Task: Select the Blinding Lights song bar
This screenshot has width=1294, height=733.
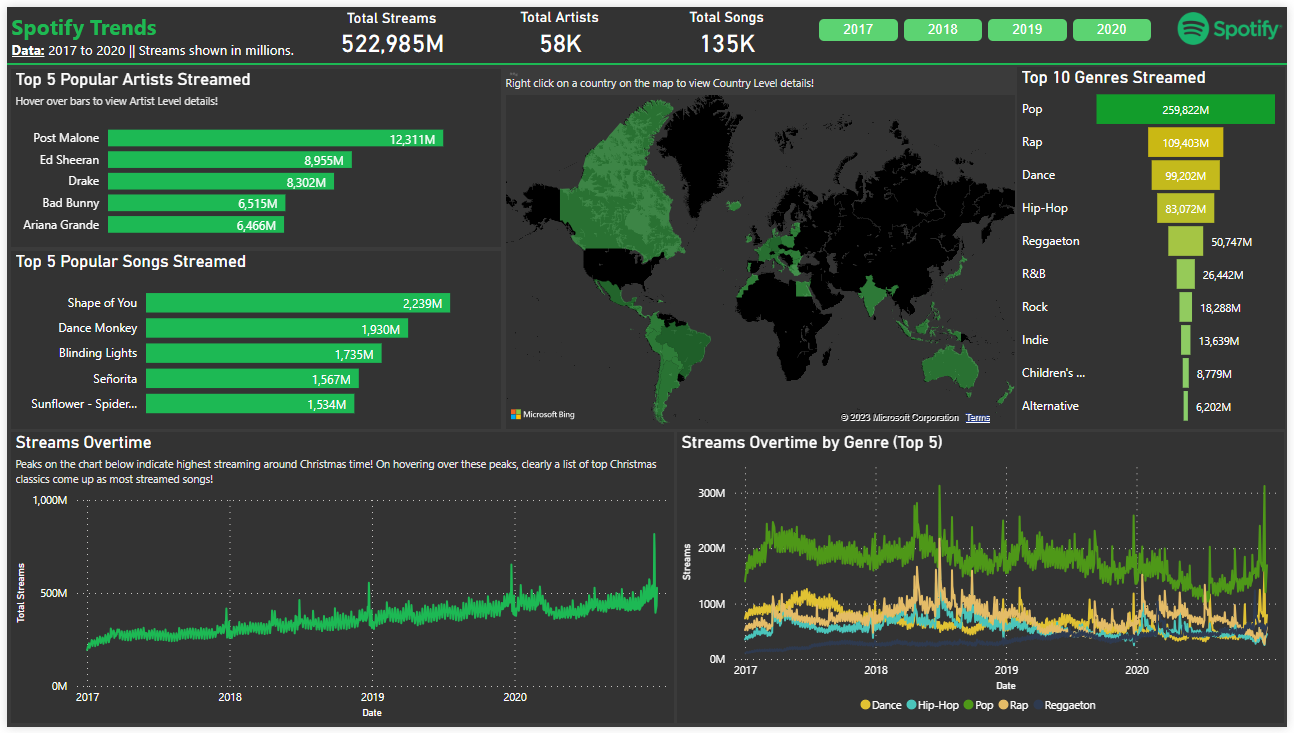Action: [264, 353]
